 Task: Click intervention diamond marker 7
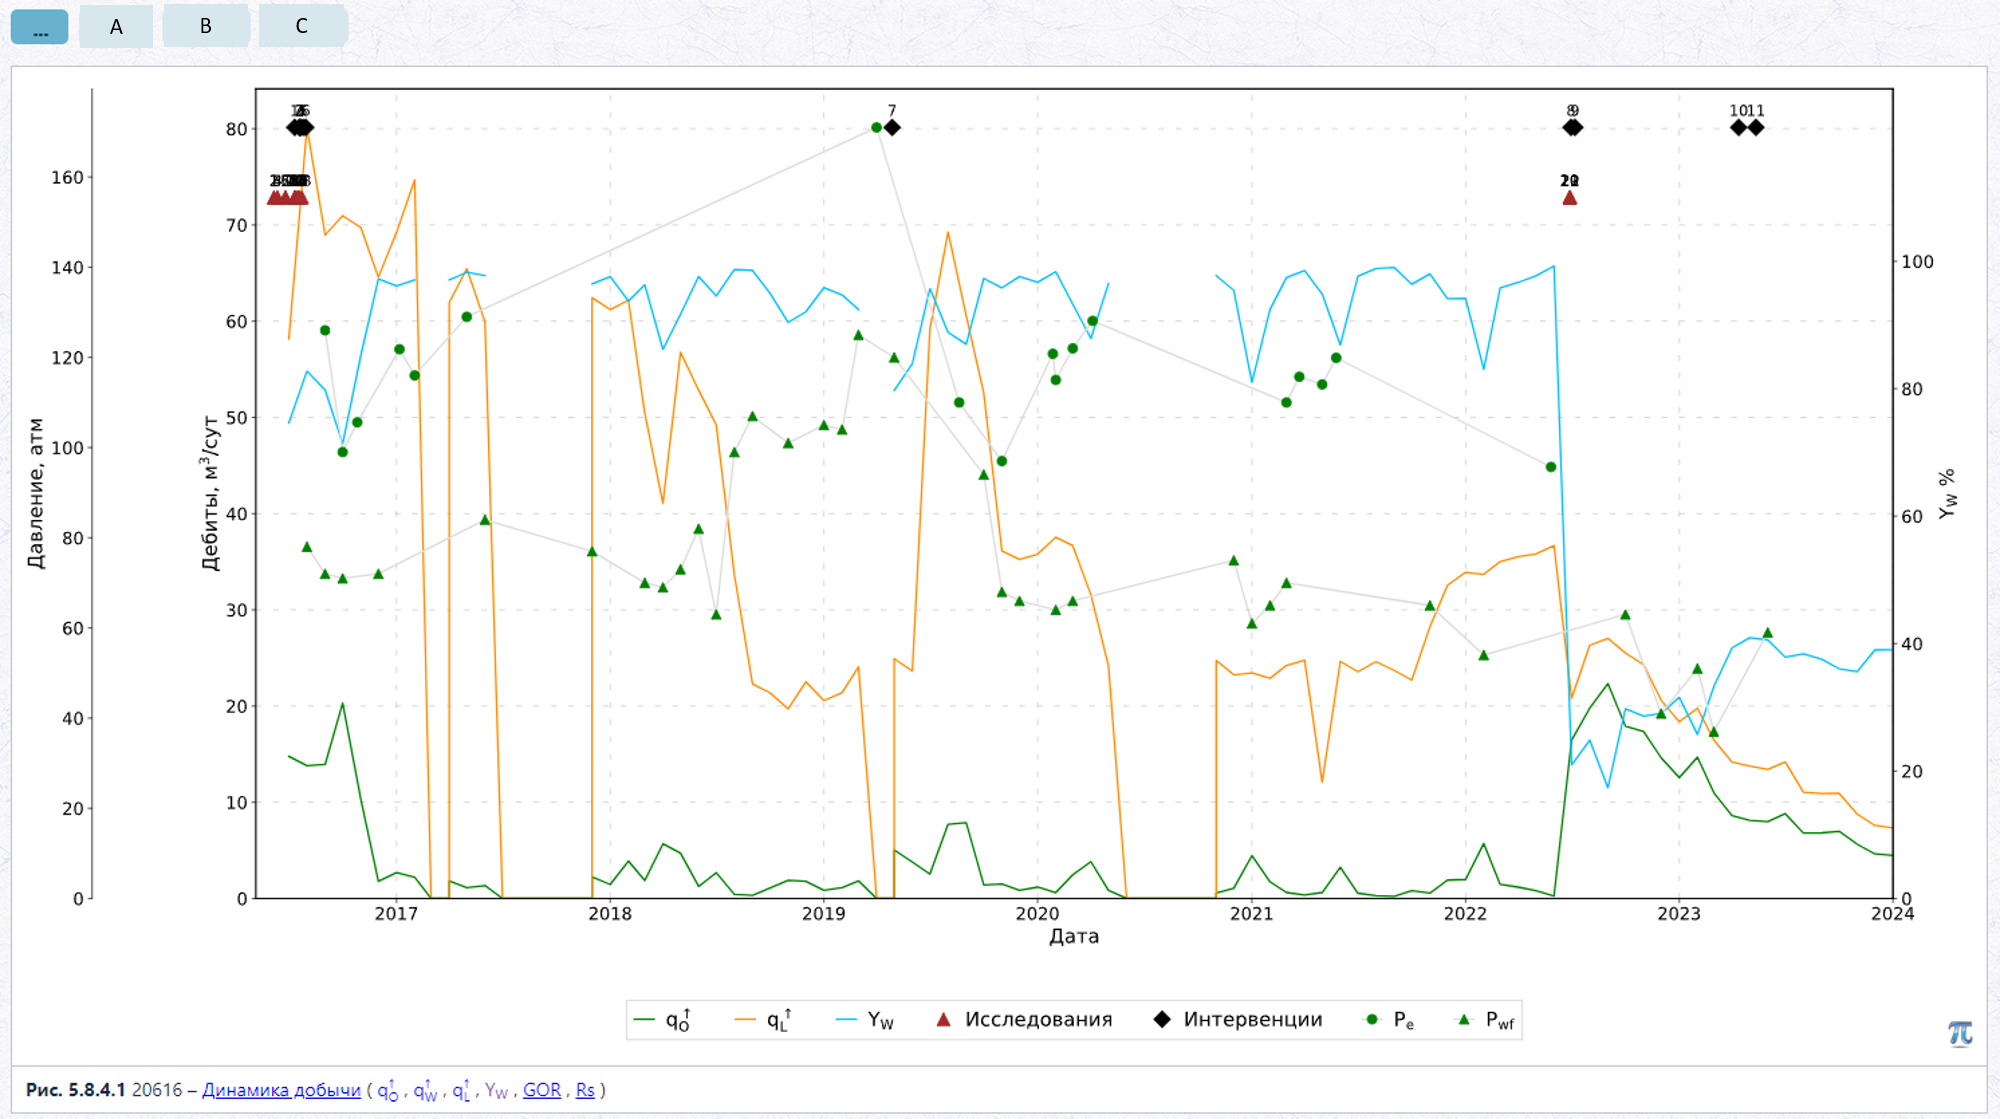(892, 127)
